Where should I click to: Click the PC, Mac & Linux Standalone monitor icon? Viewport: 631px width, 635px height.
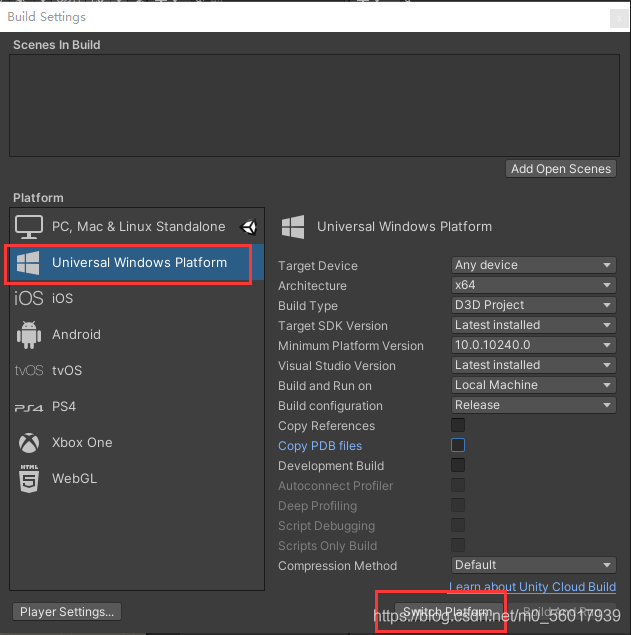[29, 227]
